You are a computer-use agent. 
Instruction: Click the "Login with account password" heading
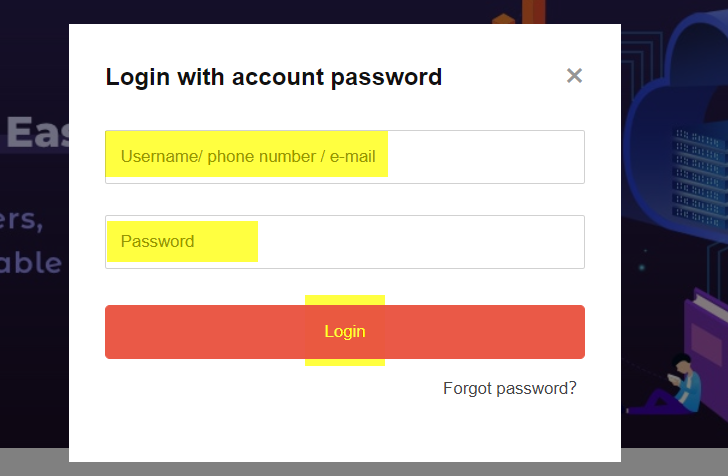[x=273, y=77]
